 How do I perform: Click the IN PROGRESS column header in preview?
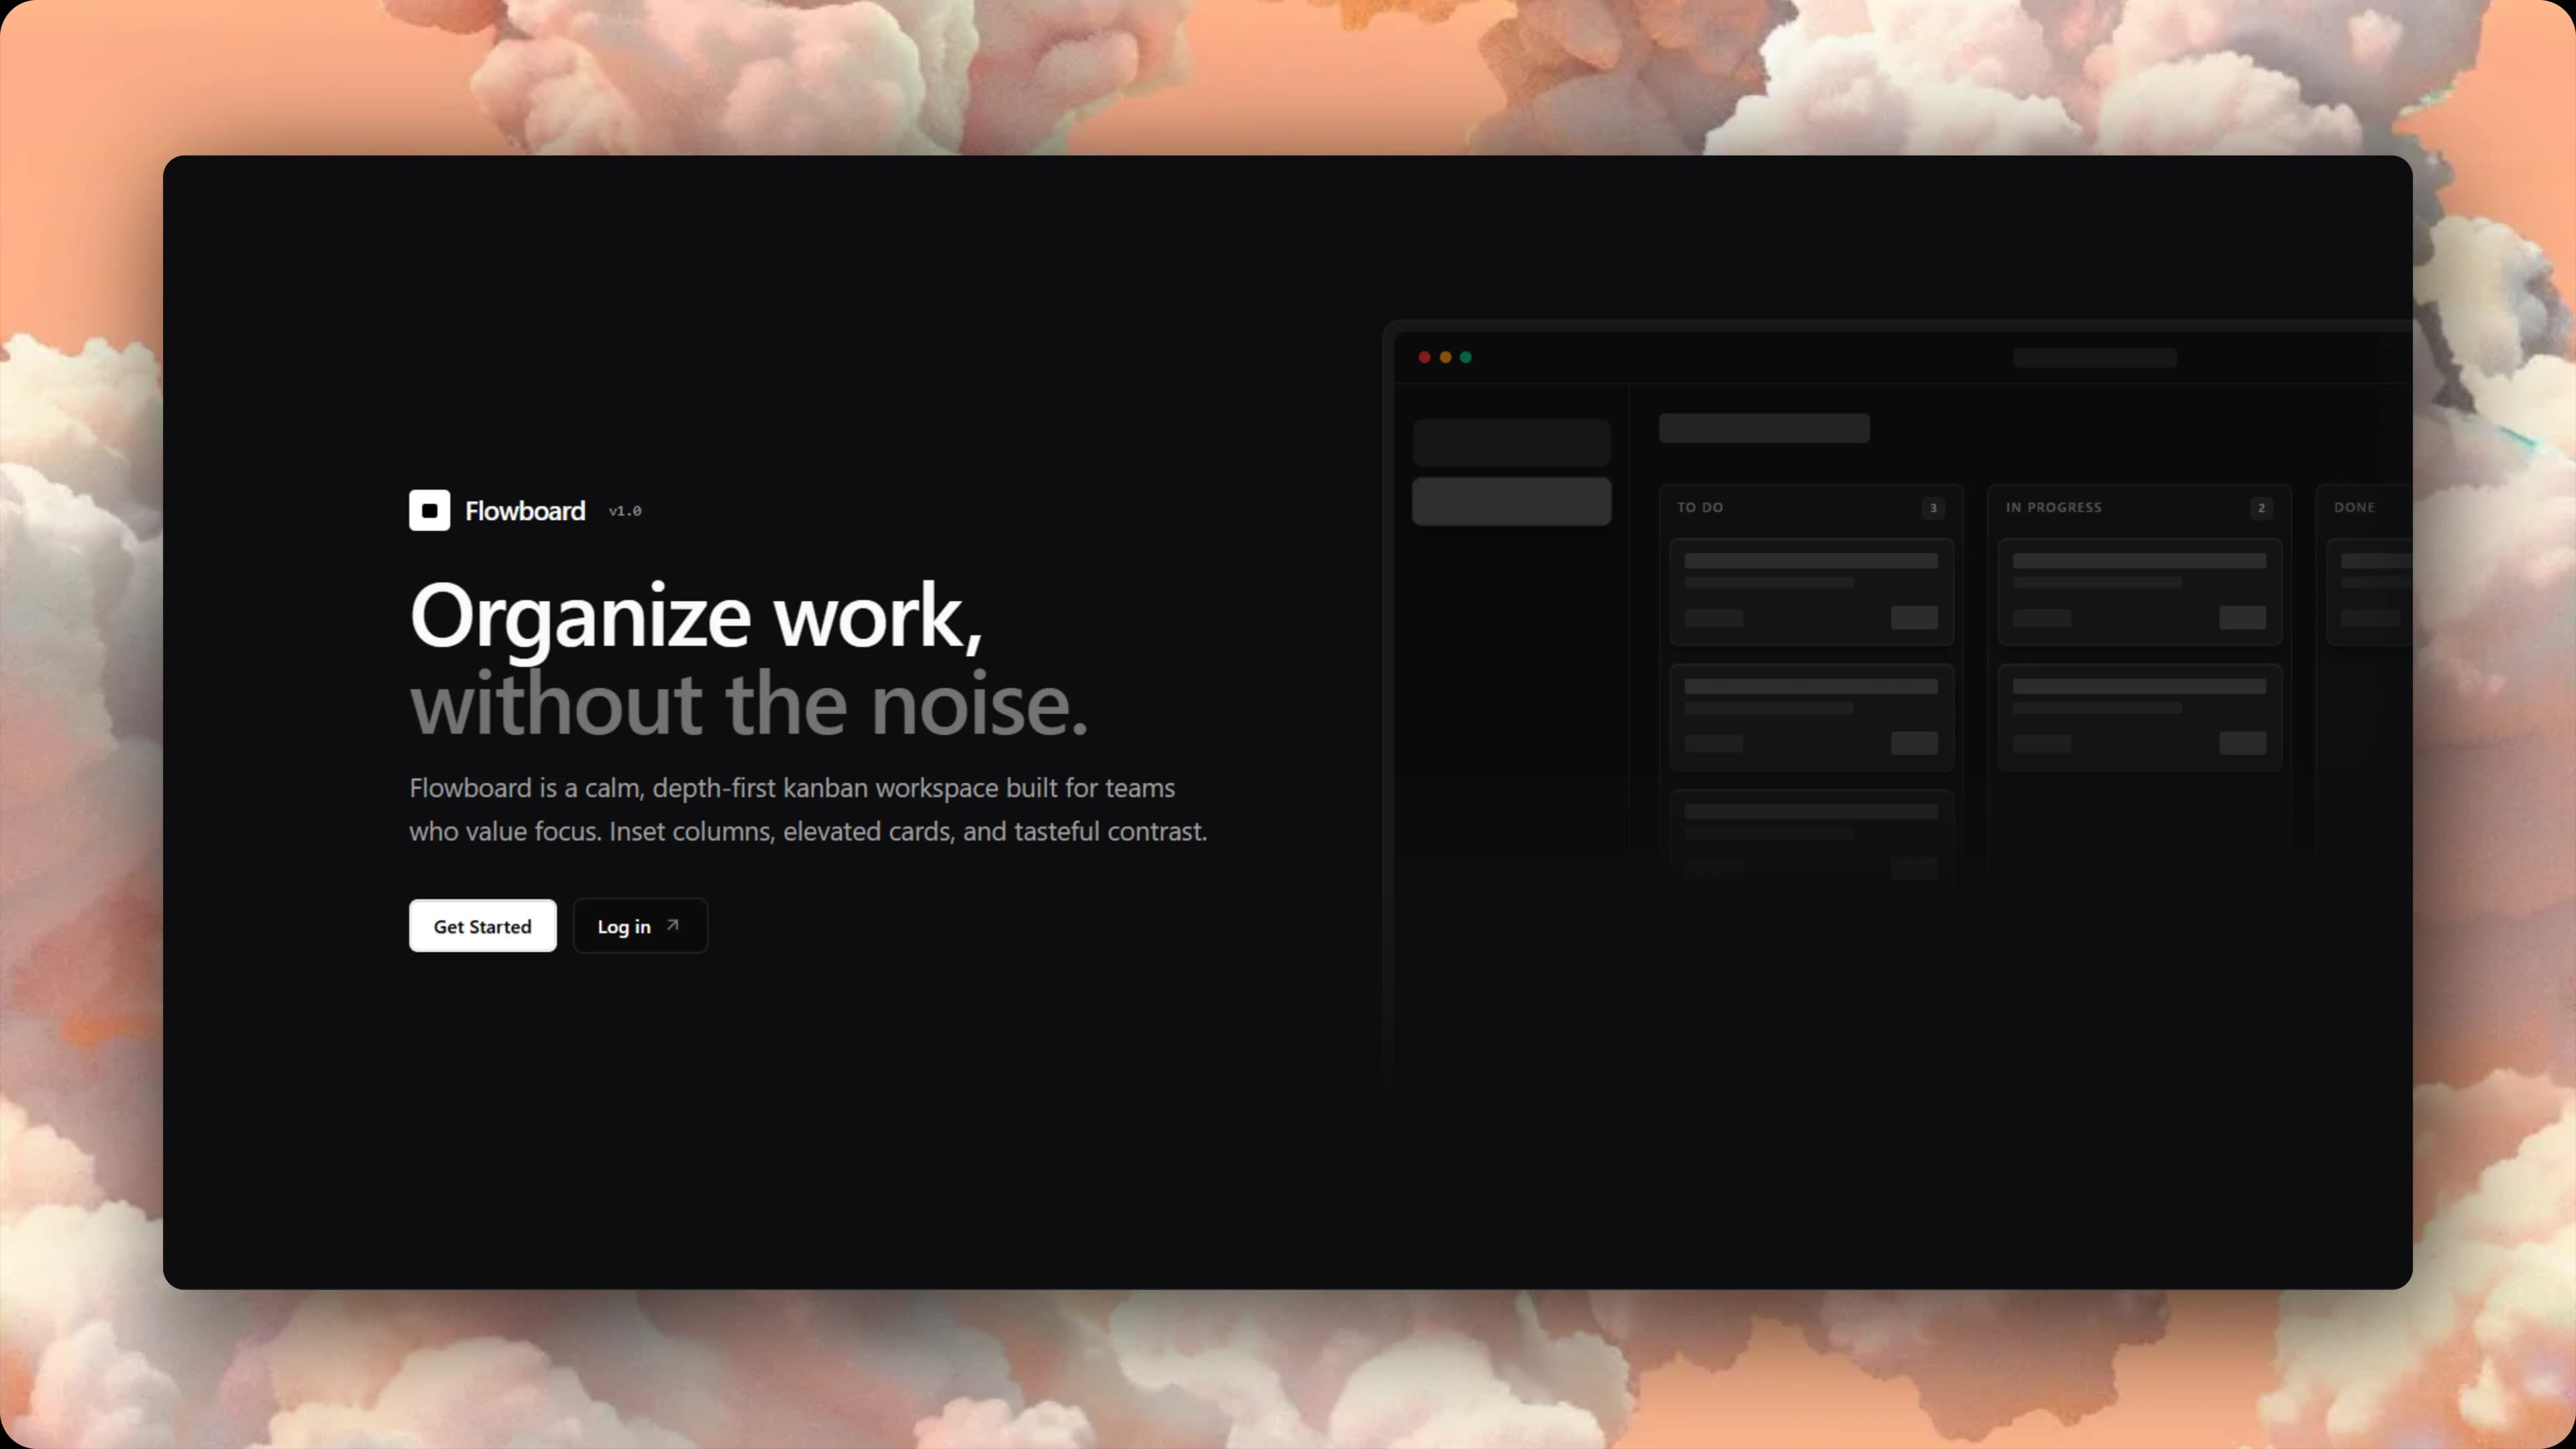(2053, 507)
